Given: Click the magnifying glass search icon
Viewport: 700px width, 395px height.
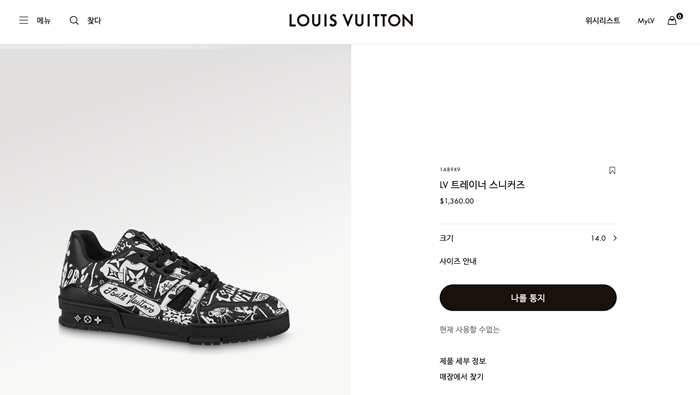Looking at the screenshot, I should point(74,20).
